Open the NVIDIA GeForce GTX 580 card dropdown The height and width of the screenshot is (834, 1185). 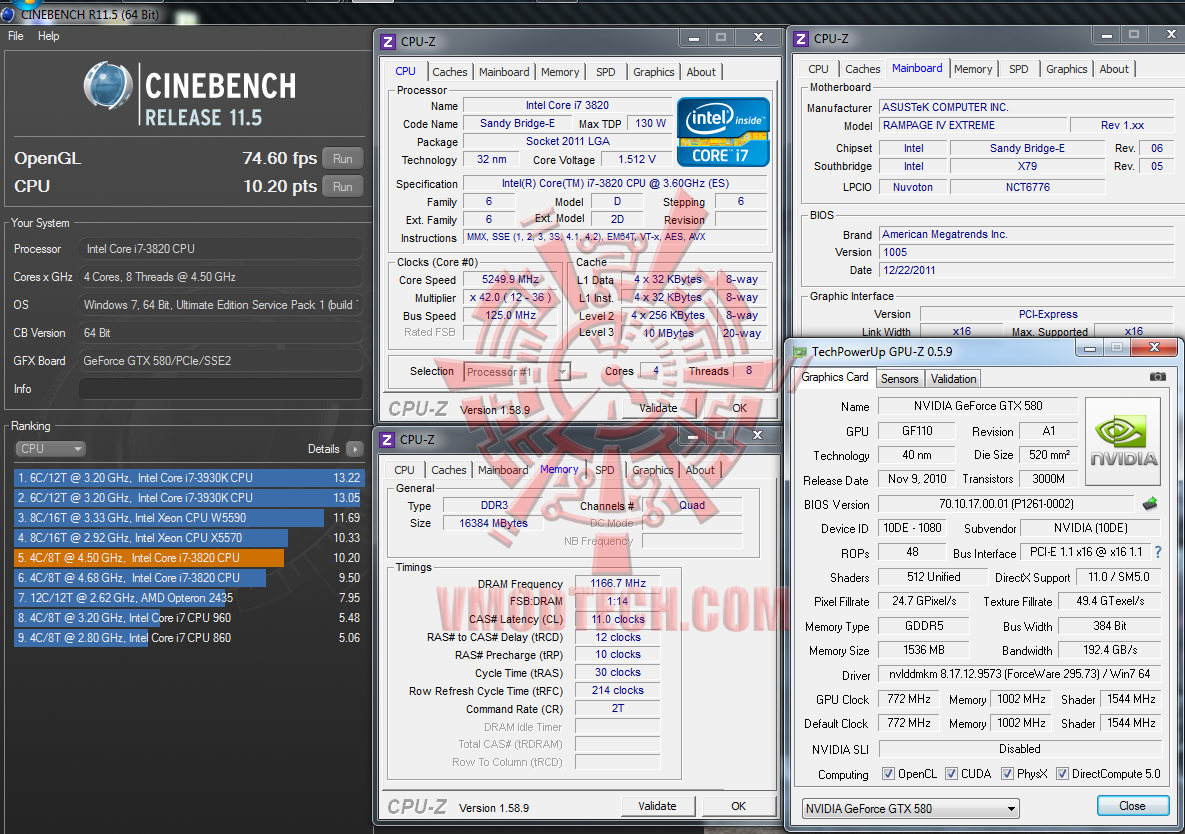click(910, 808)
